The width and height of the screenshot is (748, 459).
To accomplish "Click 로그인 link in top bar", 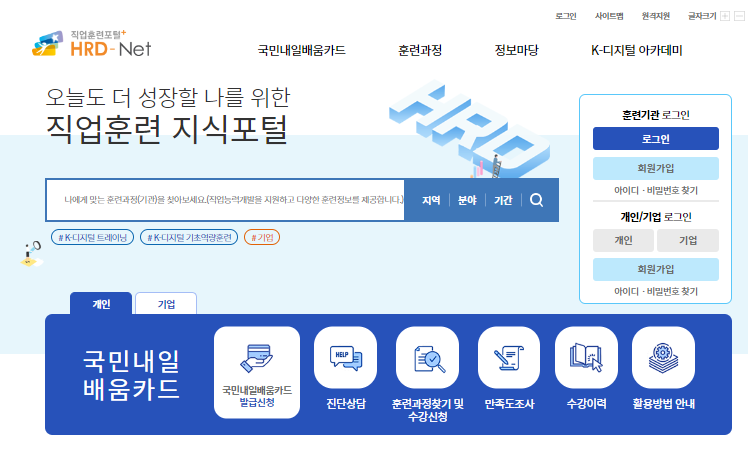I will [x=566, y=16].
